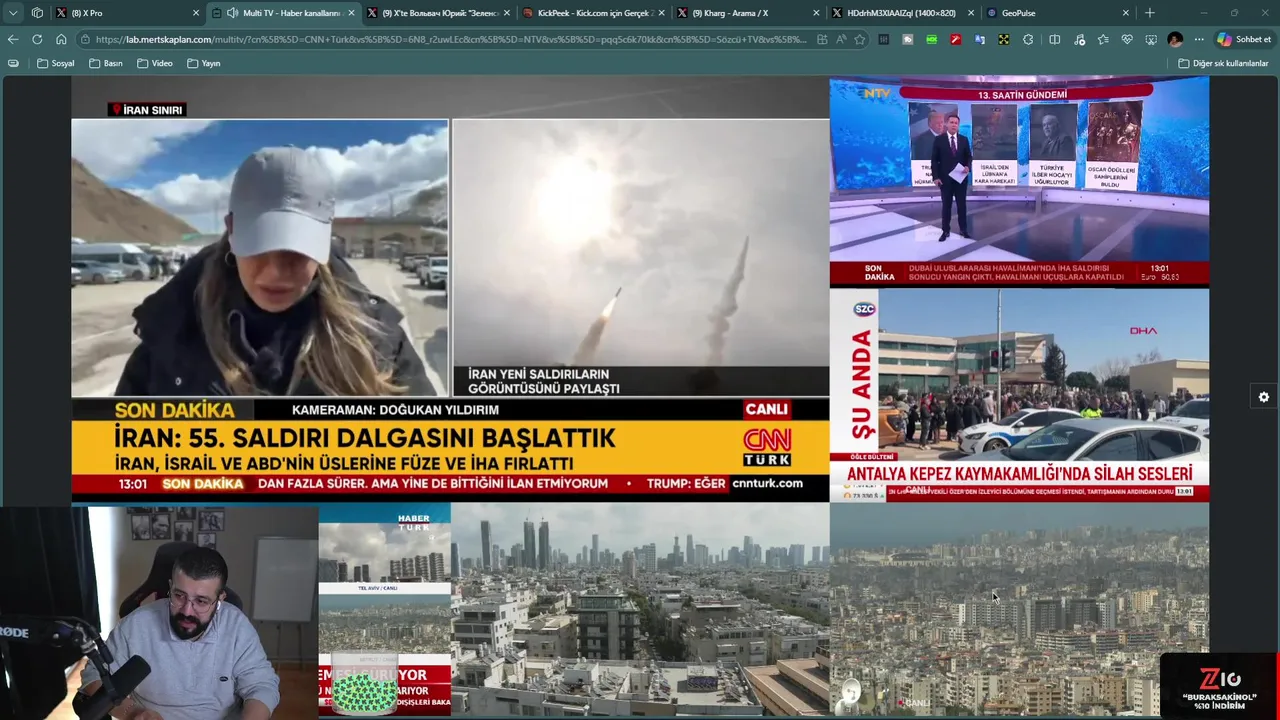The width and height of the screenshot is (1280, 720).
Task: Click the 13. SAATİN GÜNDEMİ title
Action: [x=1022, y=95]
